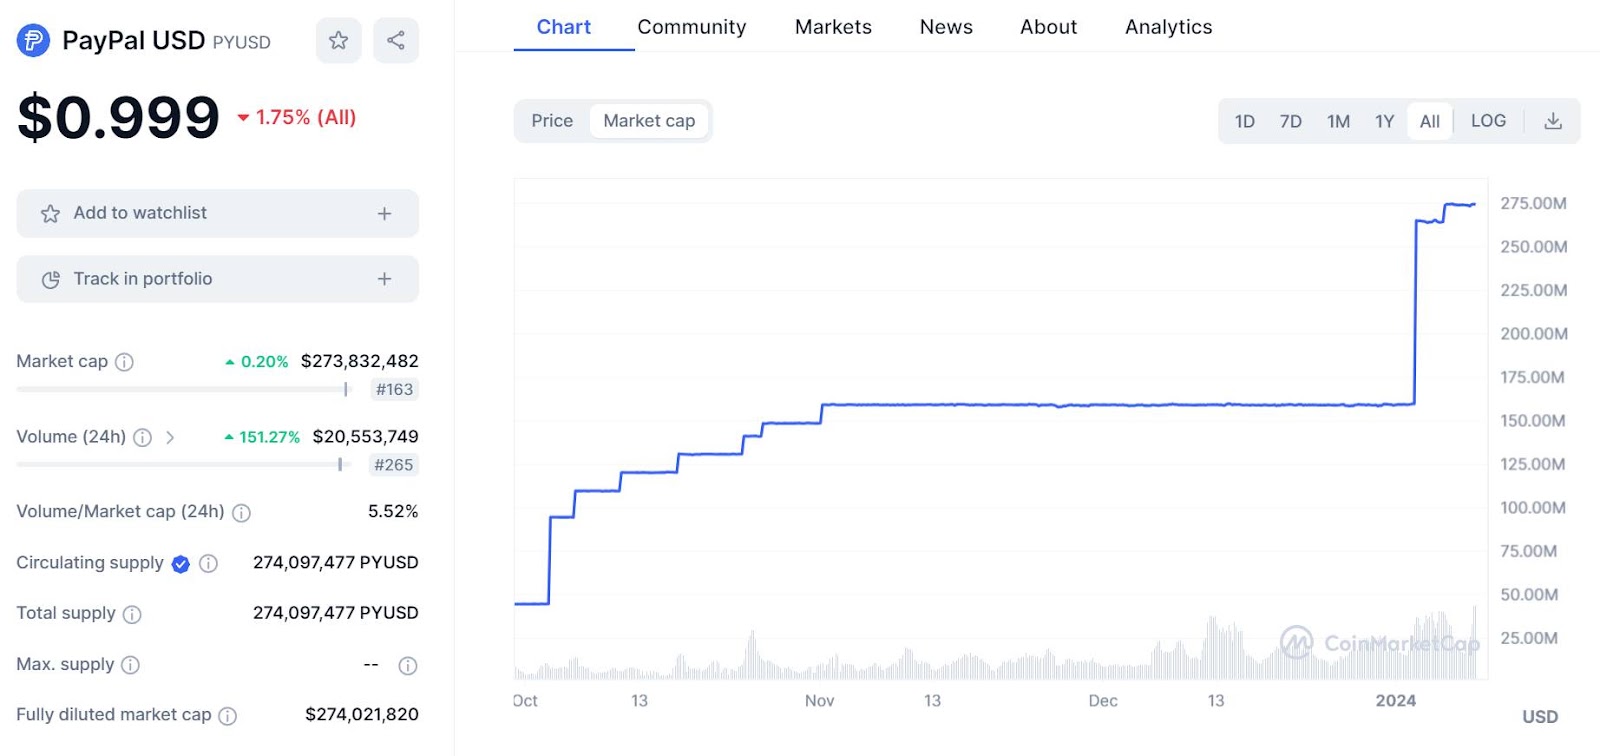Set chart range to 1D
Screen dimensions: 1600x756
(1245, 121)
